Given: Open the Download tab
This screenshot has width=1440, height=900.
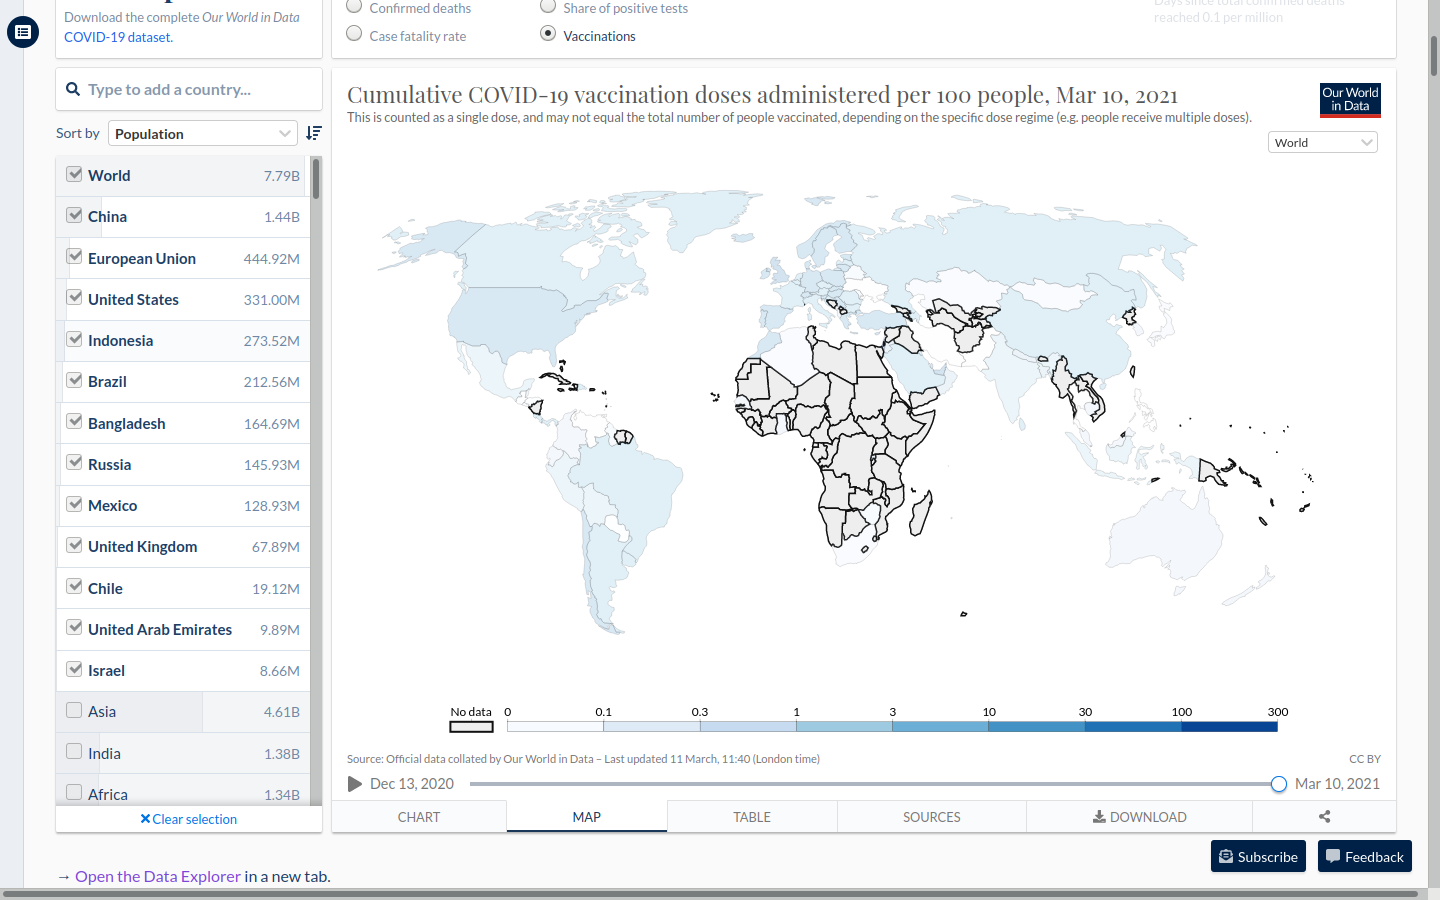Looking at the screenshot, I should pos(1139,817).
